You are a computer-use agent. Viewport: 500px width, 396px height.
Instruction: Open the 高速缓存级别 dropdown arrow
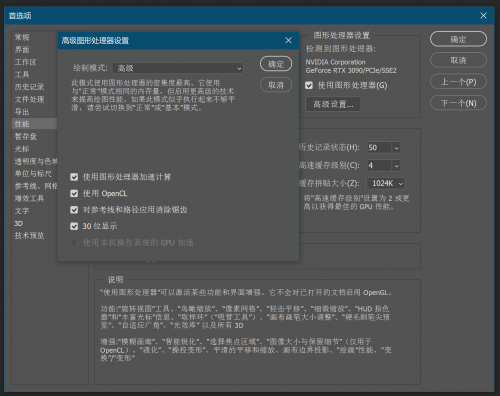point(396,165)
